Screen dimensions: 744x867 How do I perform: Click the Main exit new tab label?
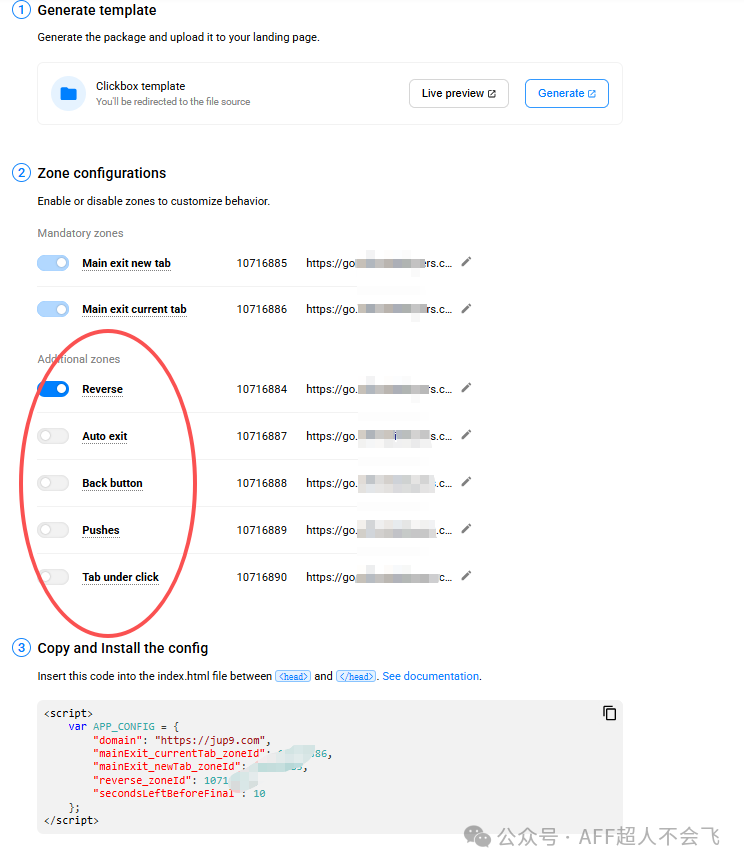[127, 263]
